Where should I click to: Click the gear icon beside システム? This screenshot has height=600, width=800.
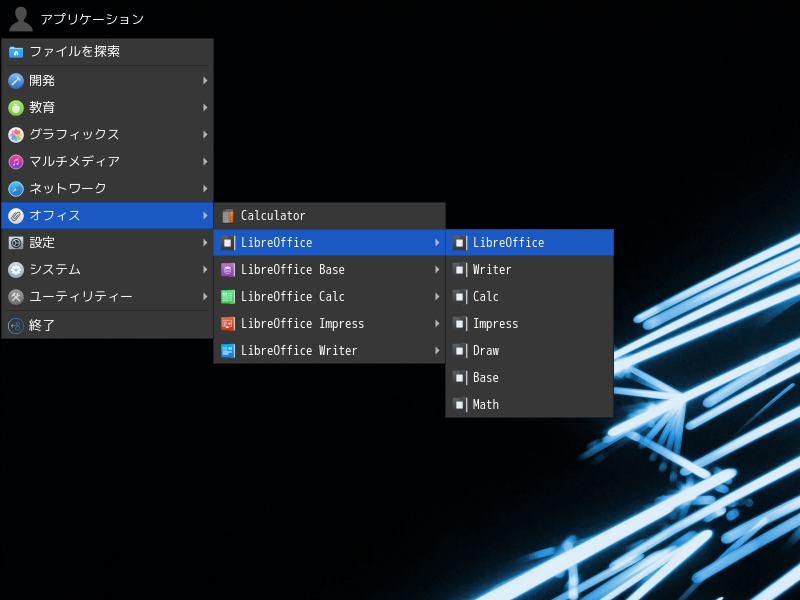16,270
